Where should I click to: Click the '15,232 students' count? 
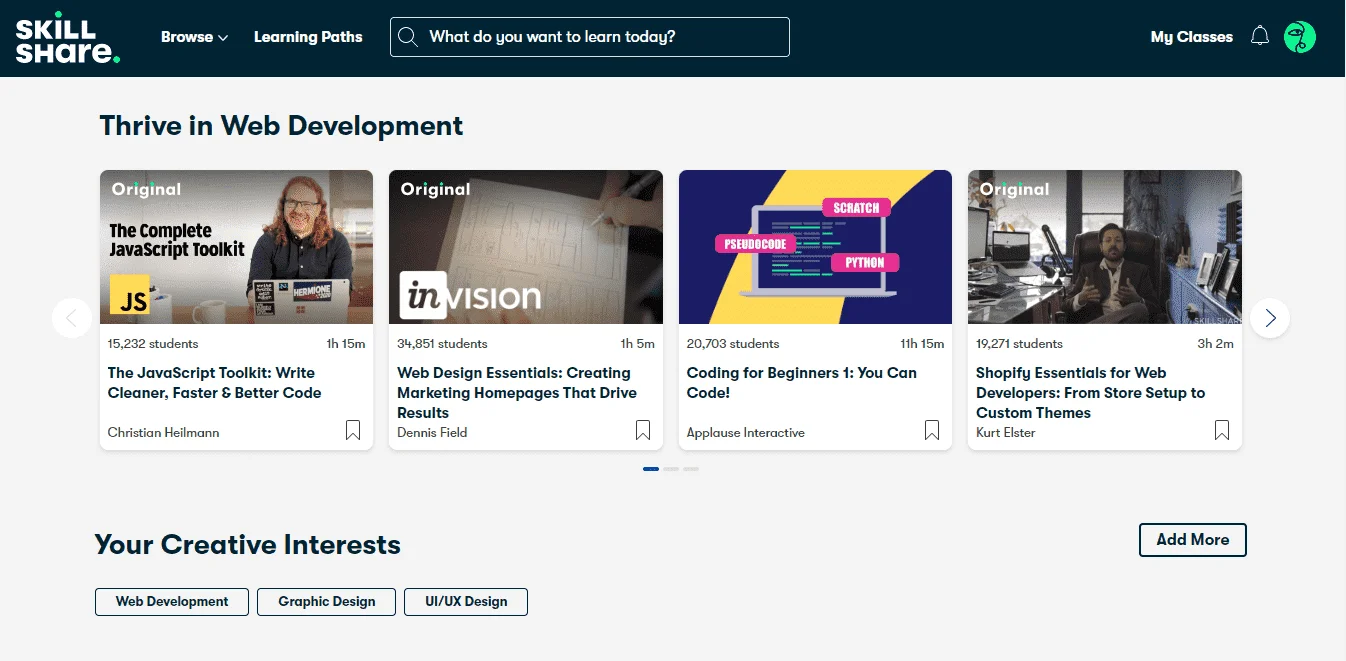pos(153,344)
